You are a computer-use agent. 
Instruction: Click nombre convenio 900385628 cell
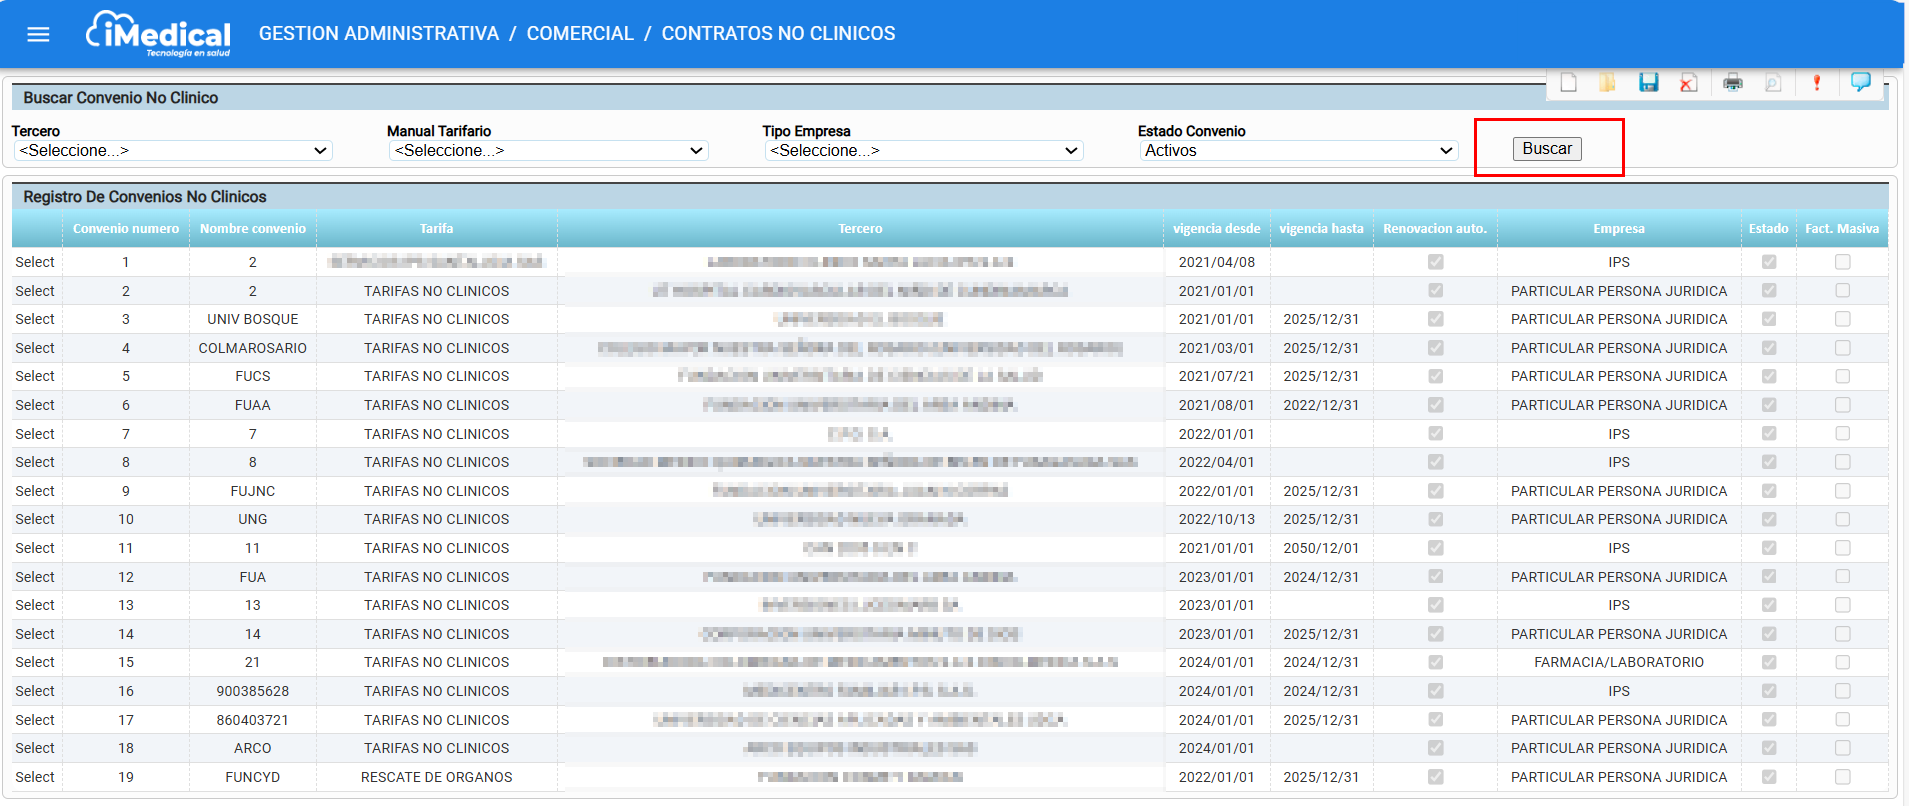point(253,691)
